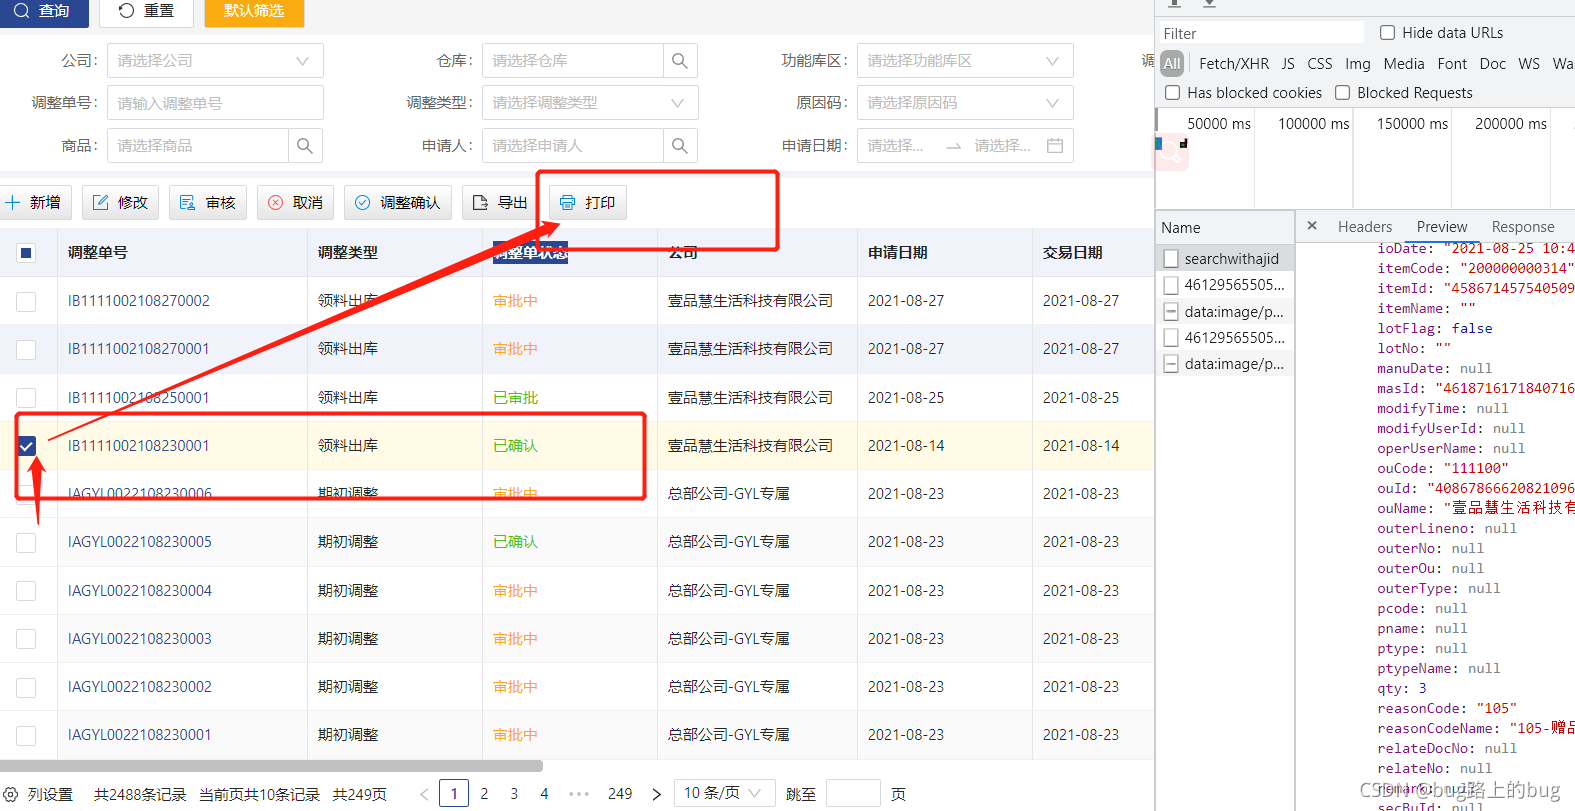This screenshot has height=811, width=1575.
Task: Click the 申请日期 column header
Action: (x=898, y=253)
